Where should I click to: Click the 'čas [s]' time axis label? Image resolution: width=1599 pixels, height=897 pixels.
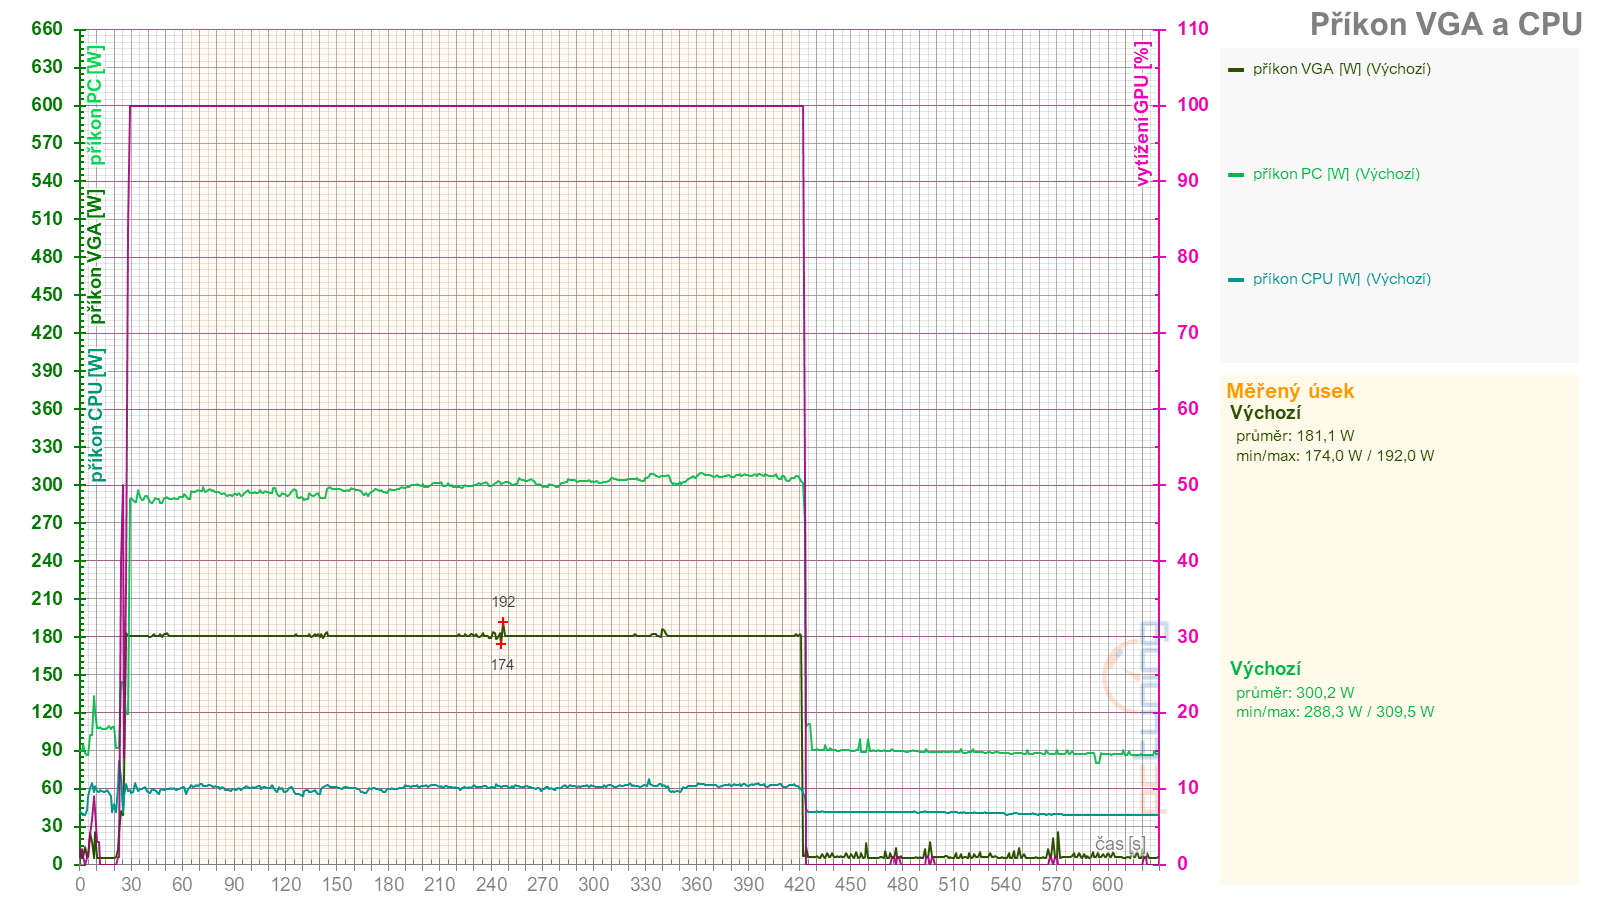[x=1119, y=844]
